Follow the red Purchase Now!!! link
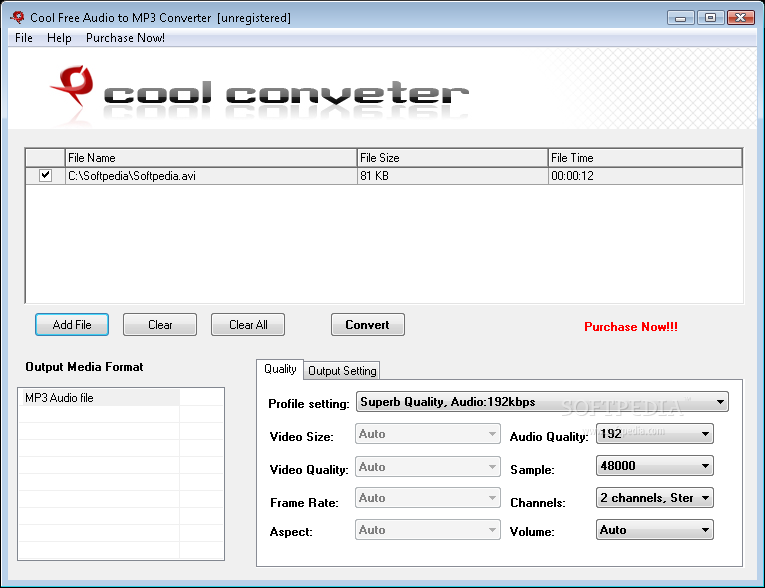Screen dimensions: 765x588 point(631,326)
